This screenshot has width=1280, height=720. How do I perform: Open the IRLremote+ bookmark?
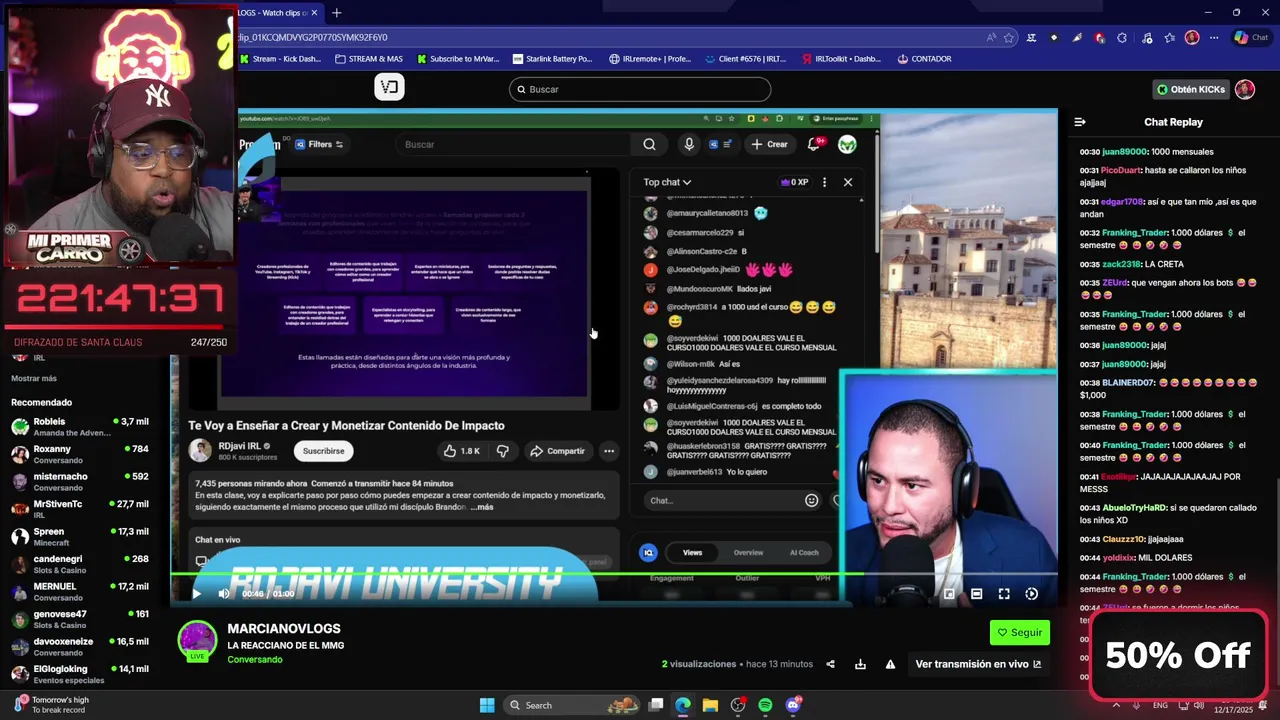[650, 59]
